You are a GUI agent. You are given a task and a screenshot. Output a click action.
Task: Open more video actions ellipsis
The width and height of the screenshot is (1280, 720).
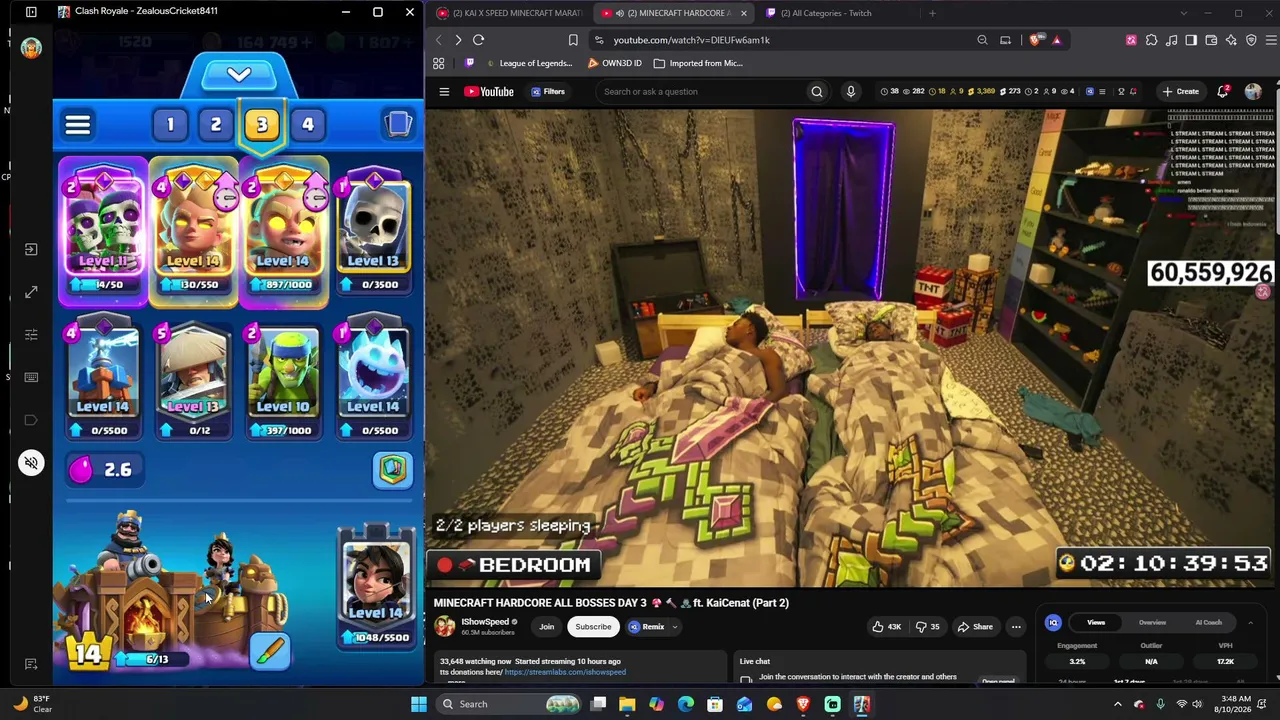point(1016,627)
